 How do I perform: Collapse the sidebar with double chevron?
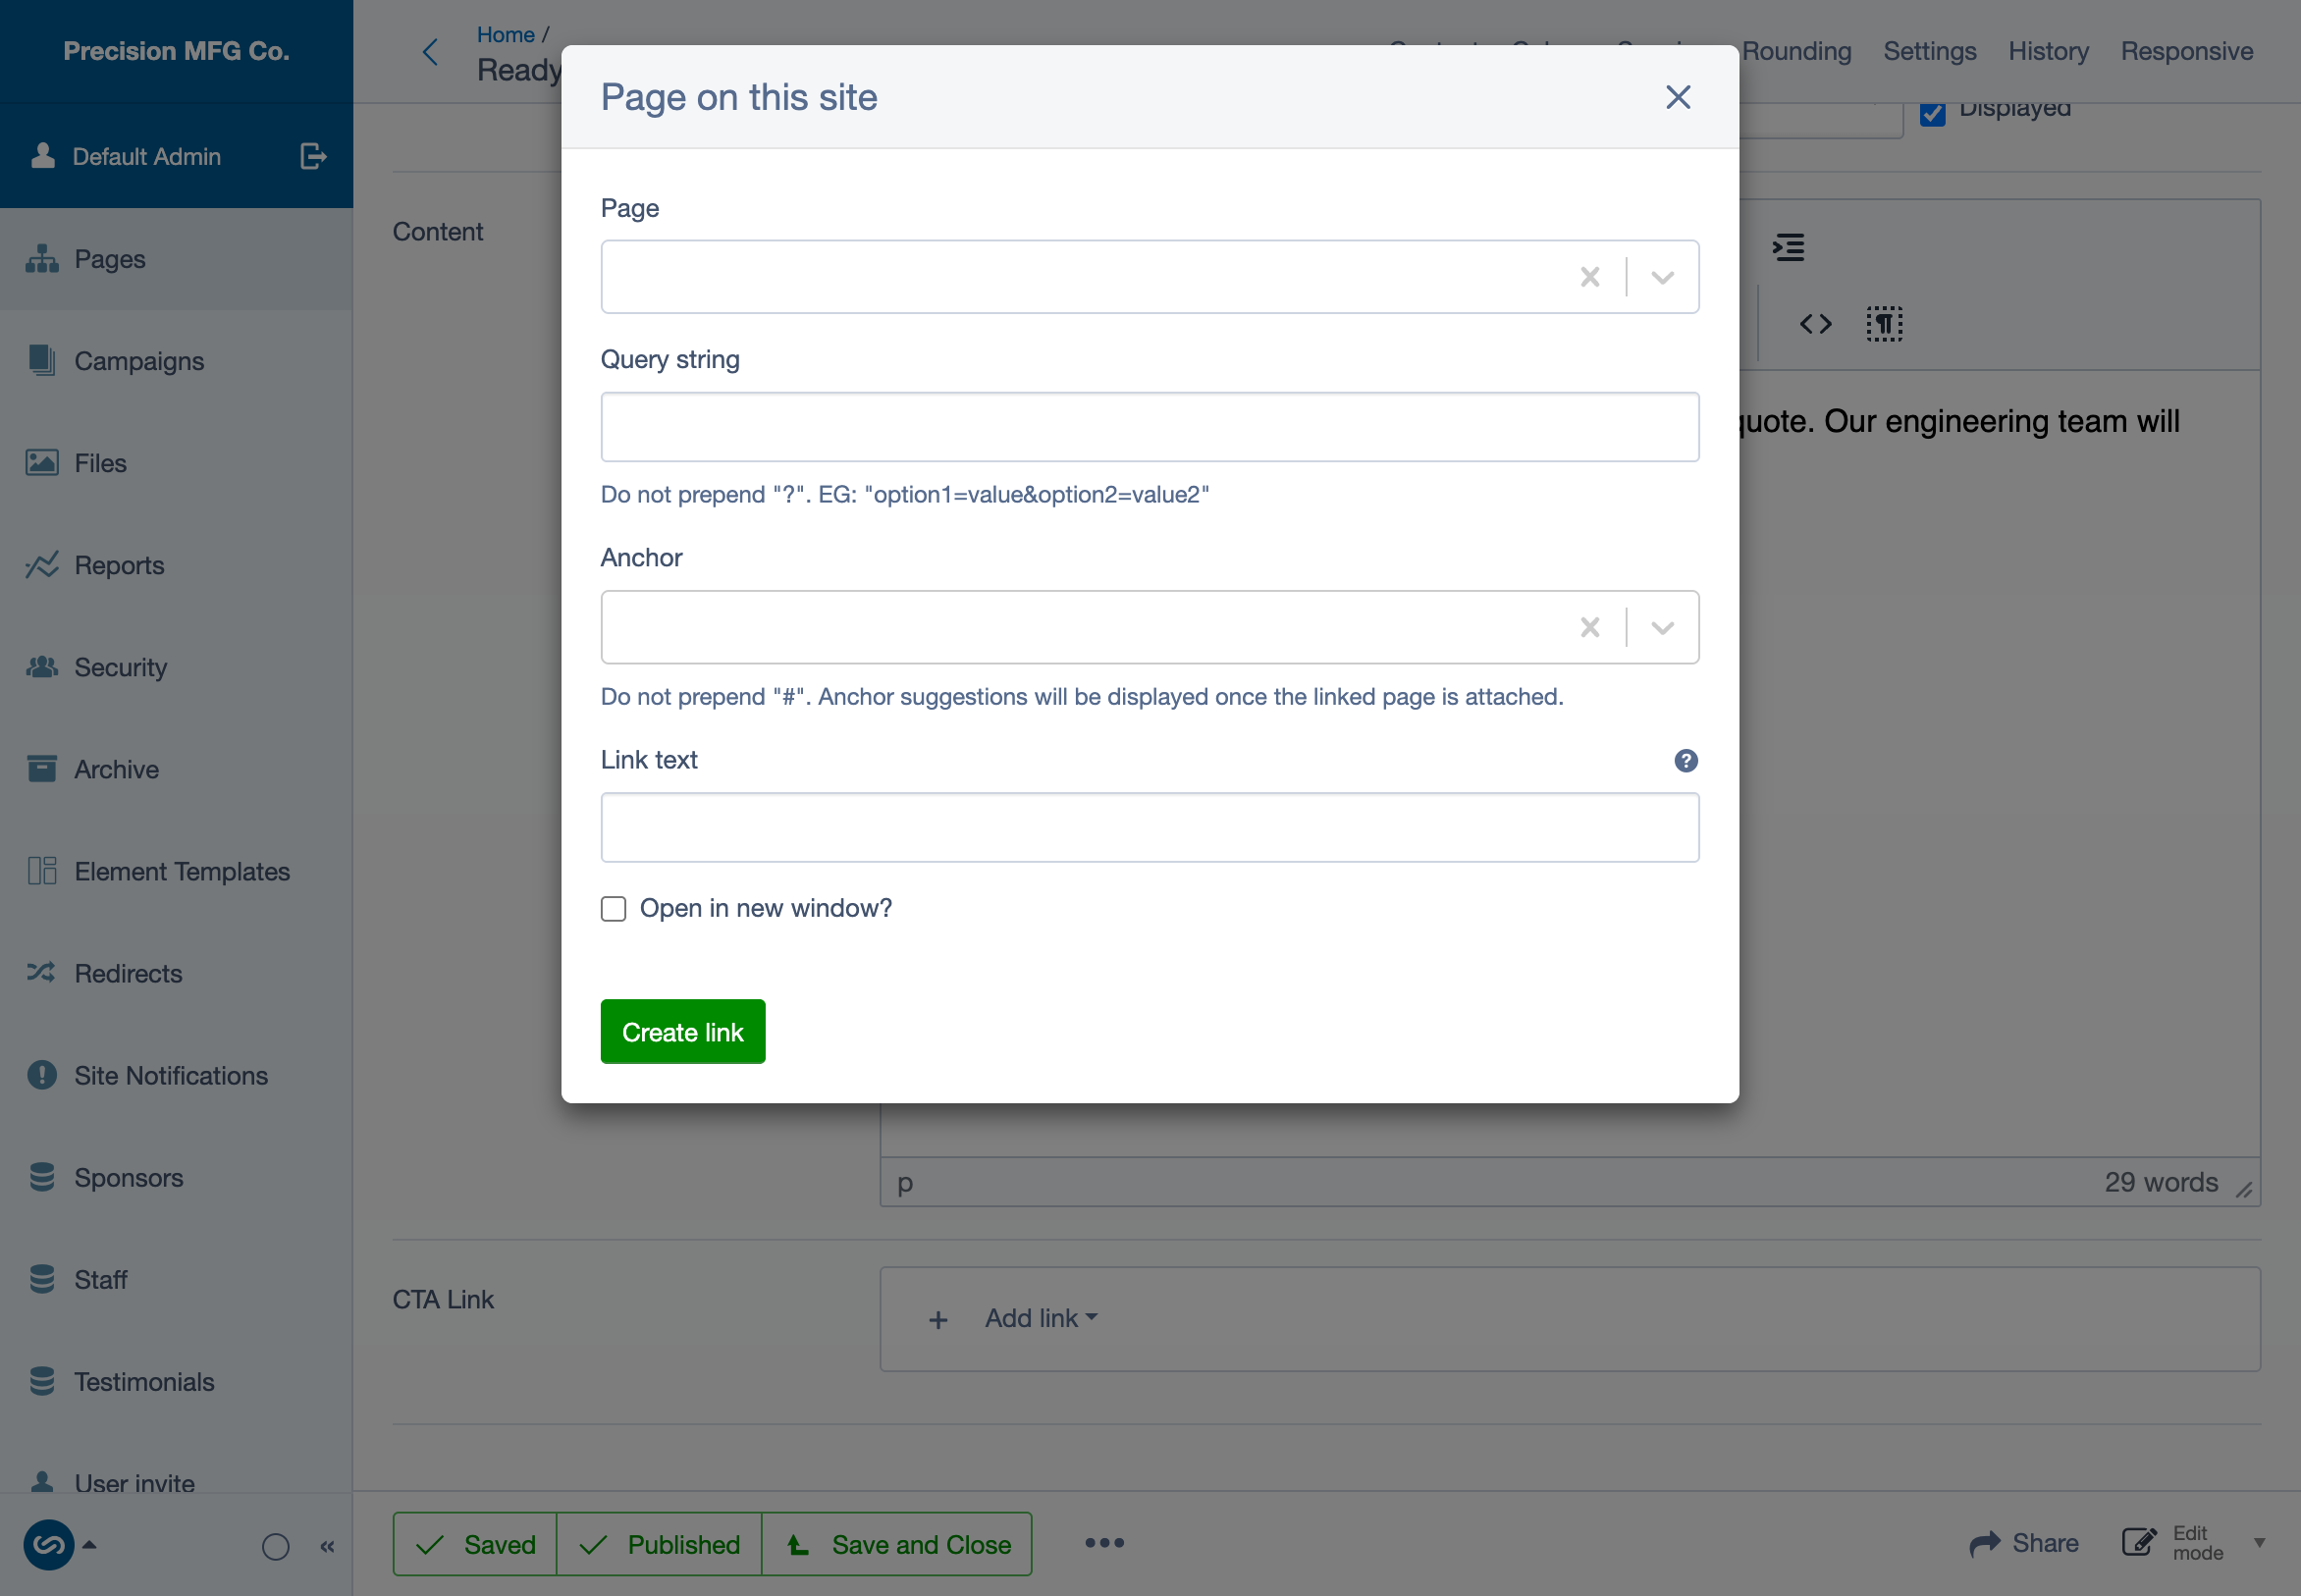pyautogui.click(x=327, y=1547)
